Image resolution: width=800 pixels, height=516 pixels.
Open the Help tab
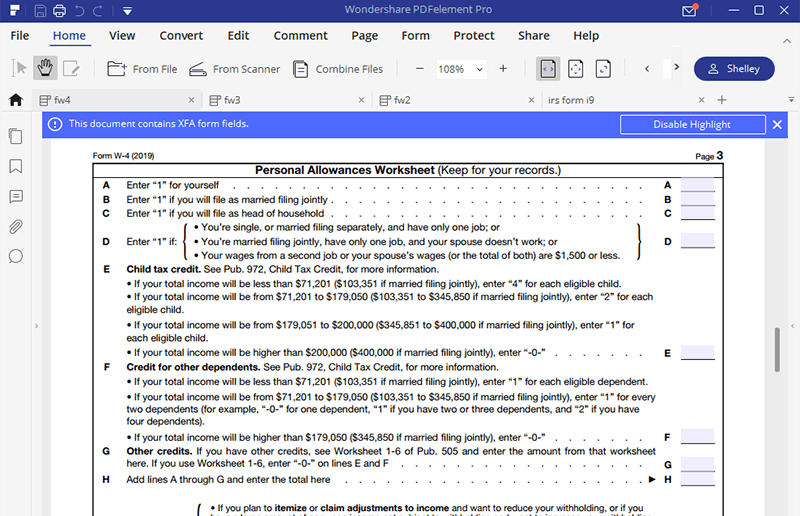(x=586, y=36)
